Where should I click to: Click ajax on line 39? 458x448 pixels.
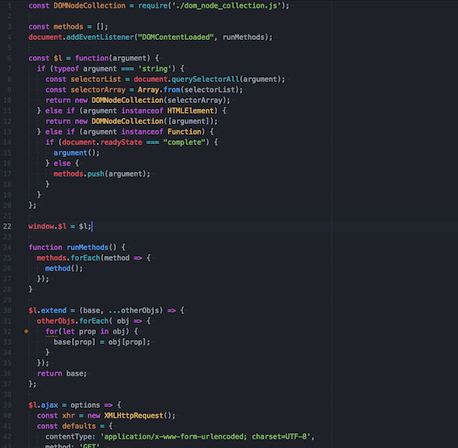click(x=49, y=405)
